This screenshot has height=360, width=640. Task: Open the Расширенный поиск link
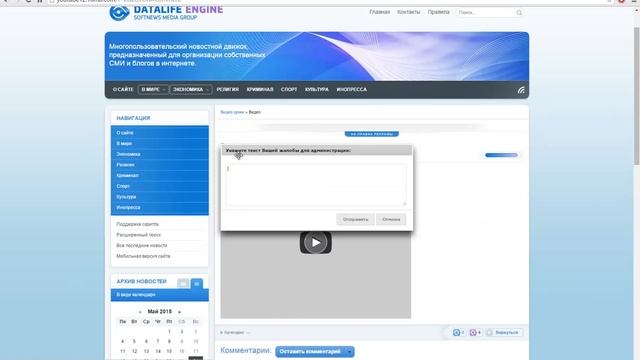point(138,235)
